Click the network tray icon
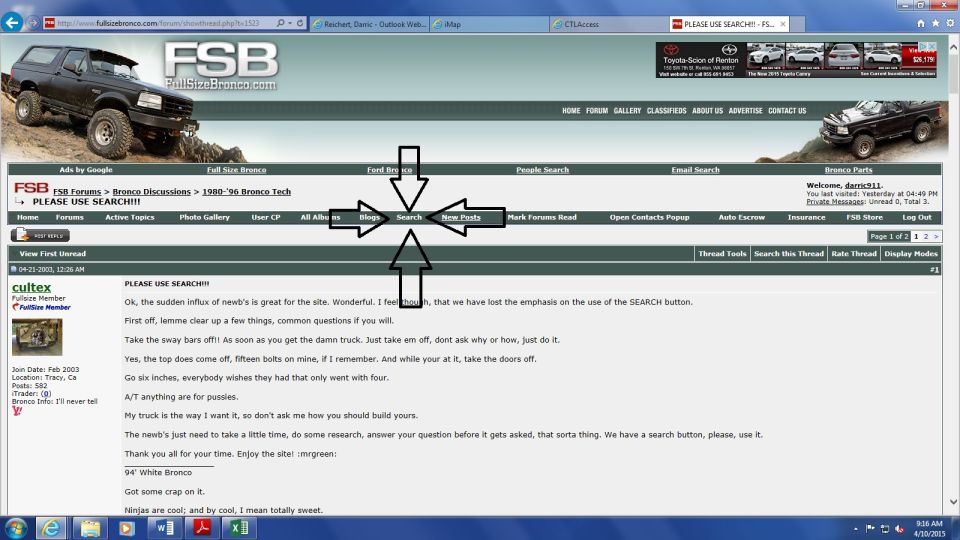This screenshot has height=540, width=960. [885, 528]
